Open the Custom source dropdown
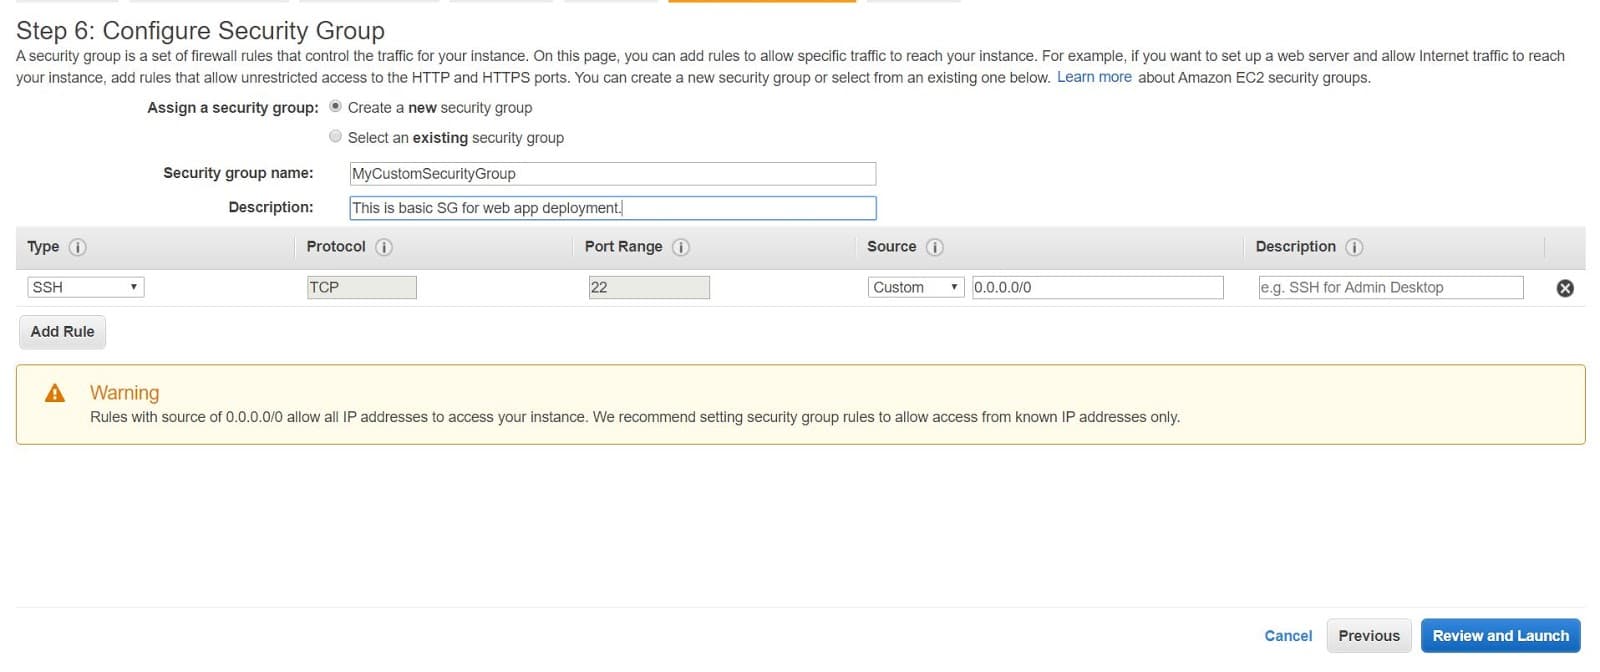The image size is (1600, 672). pyautogui.click(x=916, y=287)
